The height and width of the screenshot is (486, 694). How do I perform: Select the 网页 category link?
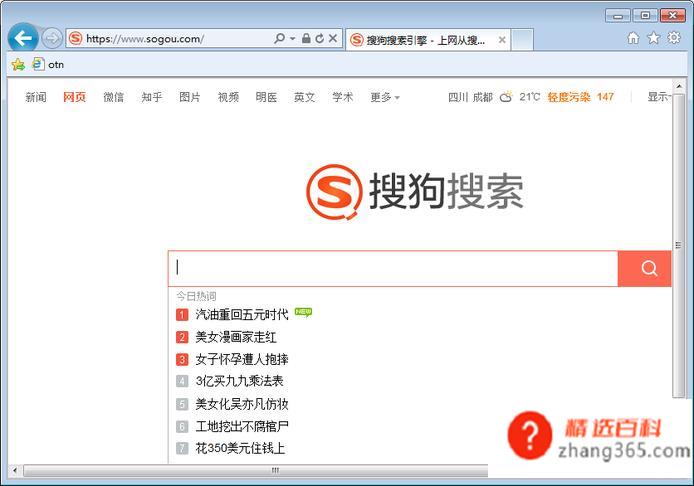tap(74, 97)
